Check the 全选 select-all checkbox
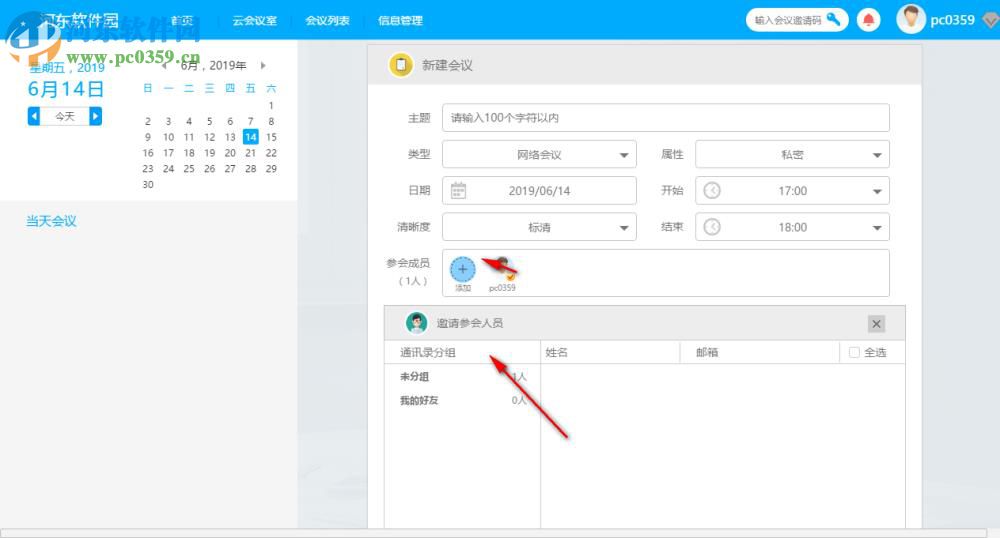Image resolution: width=1000 pixels, height=538 pixels. click(854, 352)
